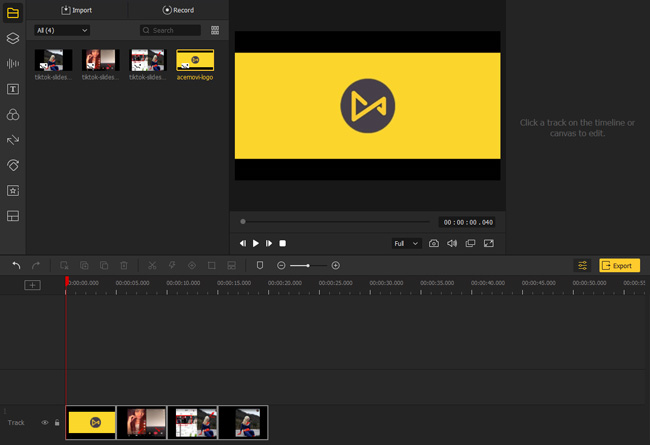This screenshot has height=445, width=650.
Task: Open the Media folder panel
Action: 13,13
